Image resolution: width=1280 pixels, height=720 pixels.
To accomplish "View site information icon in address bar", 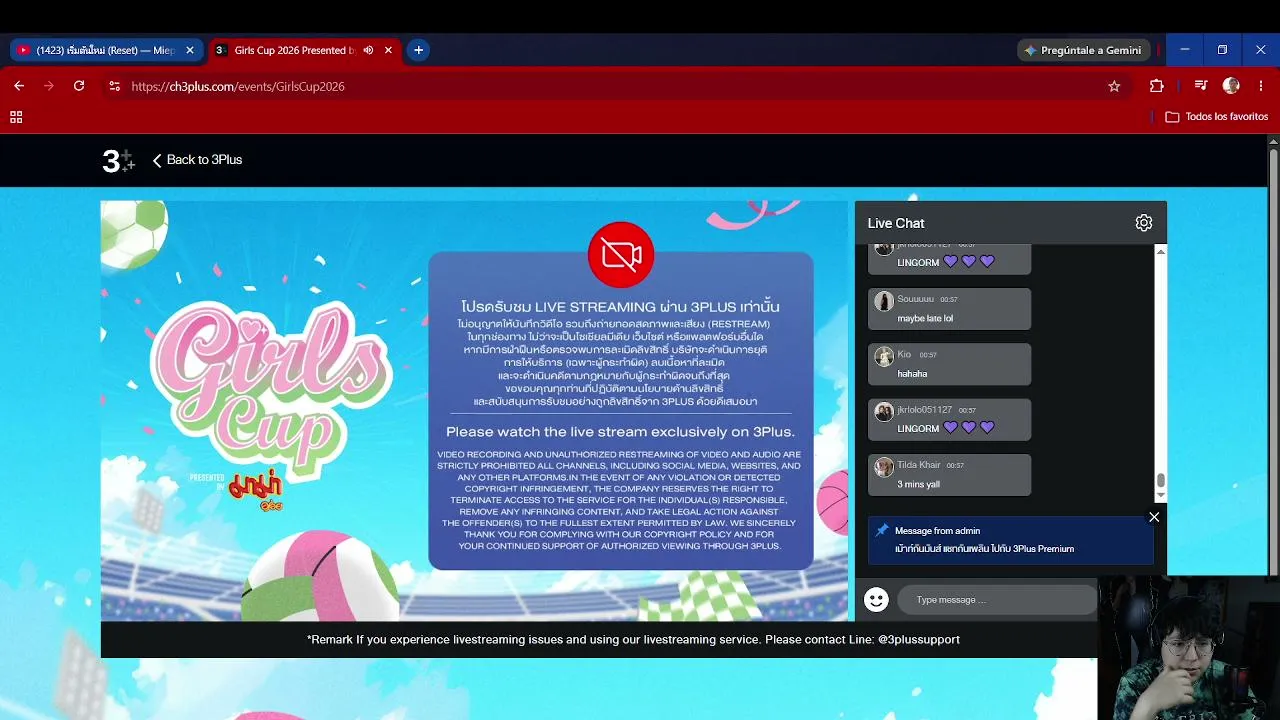I will [x=114, y=86].
